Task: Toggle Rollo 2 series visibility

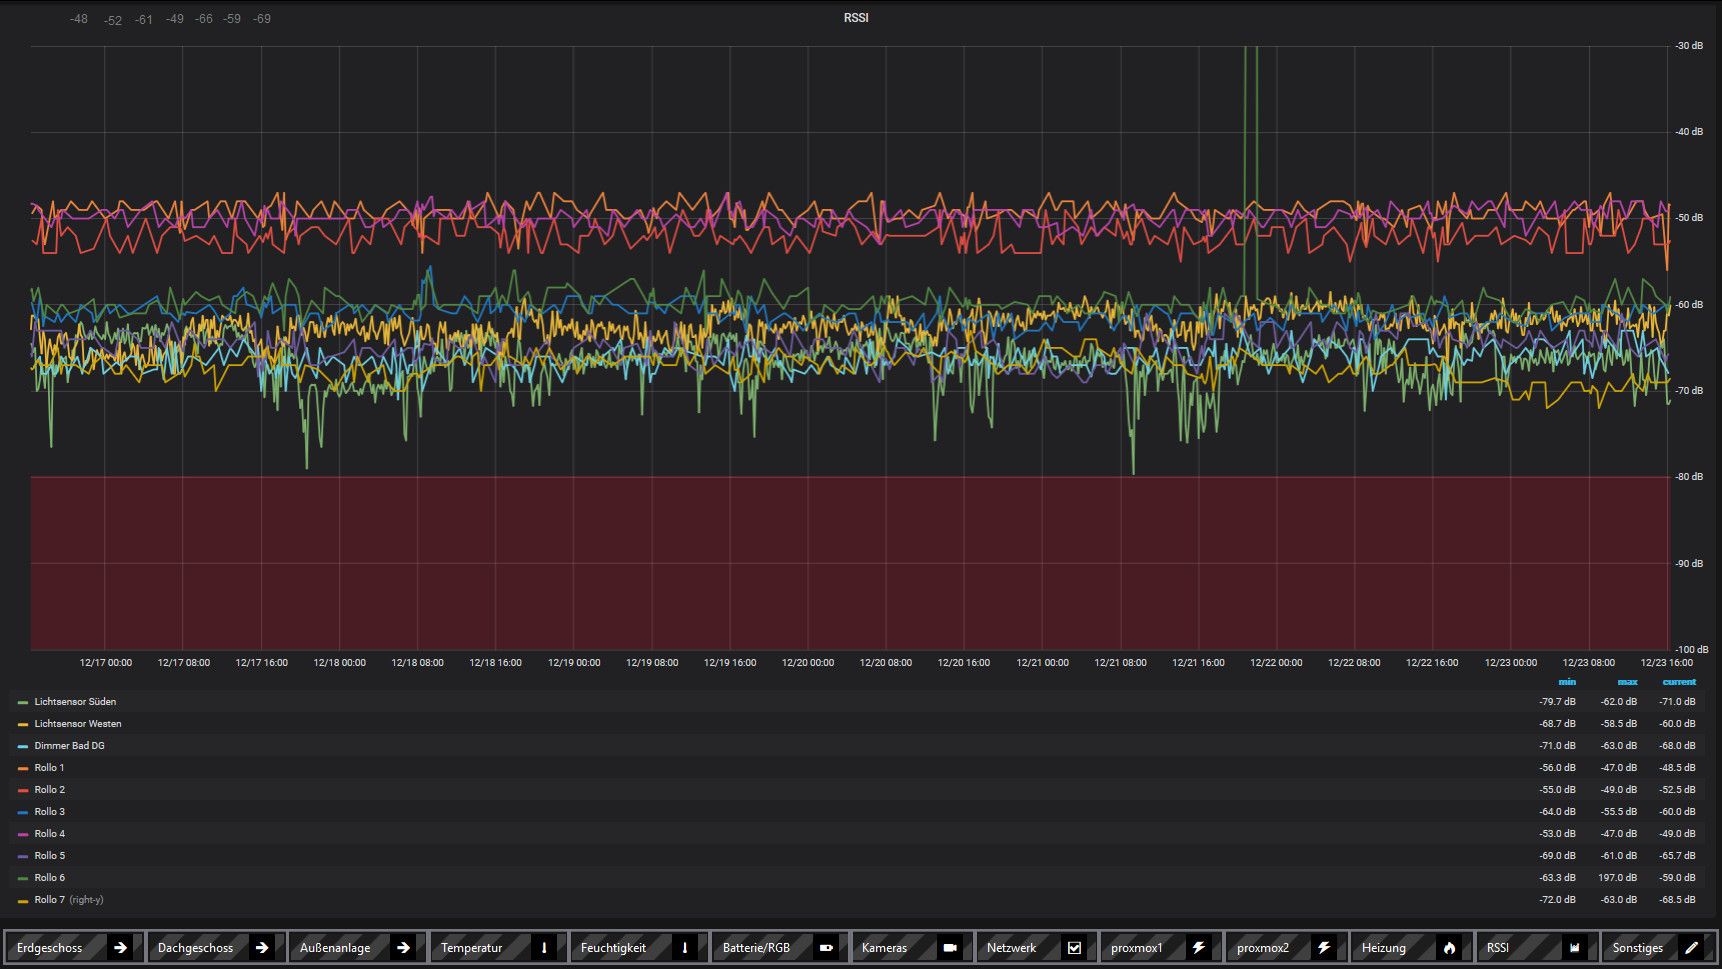Action: [49, 790]
